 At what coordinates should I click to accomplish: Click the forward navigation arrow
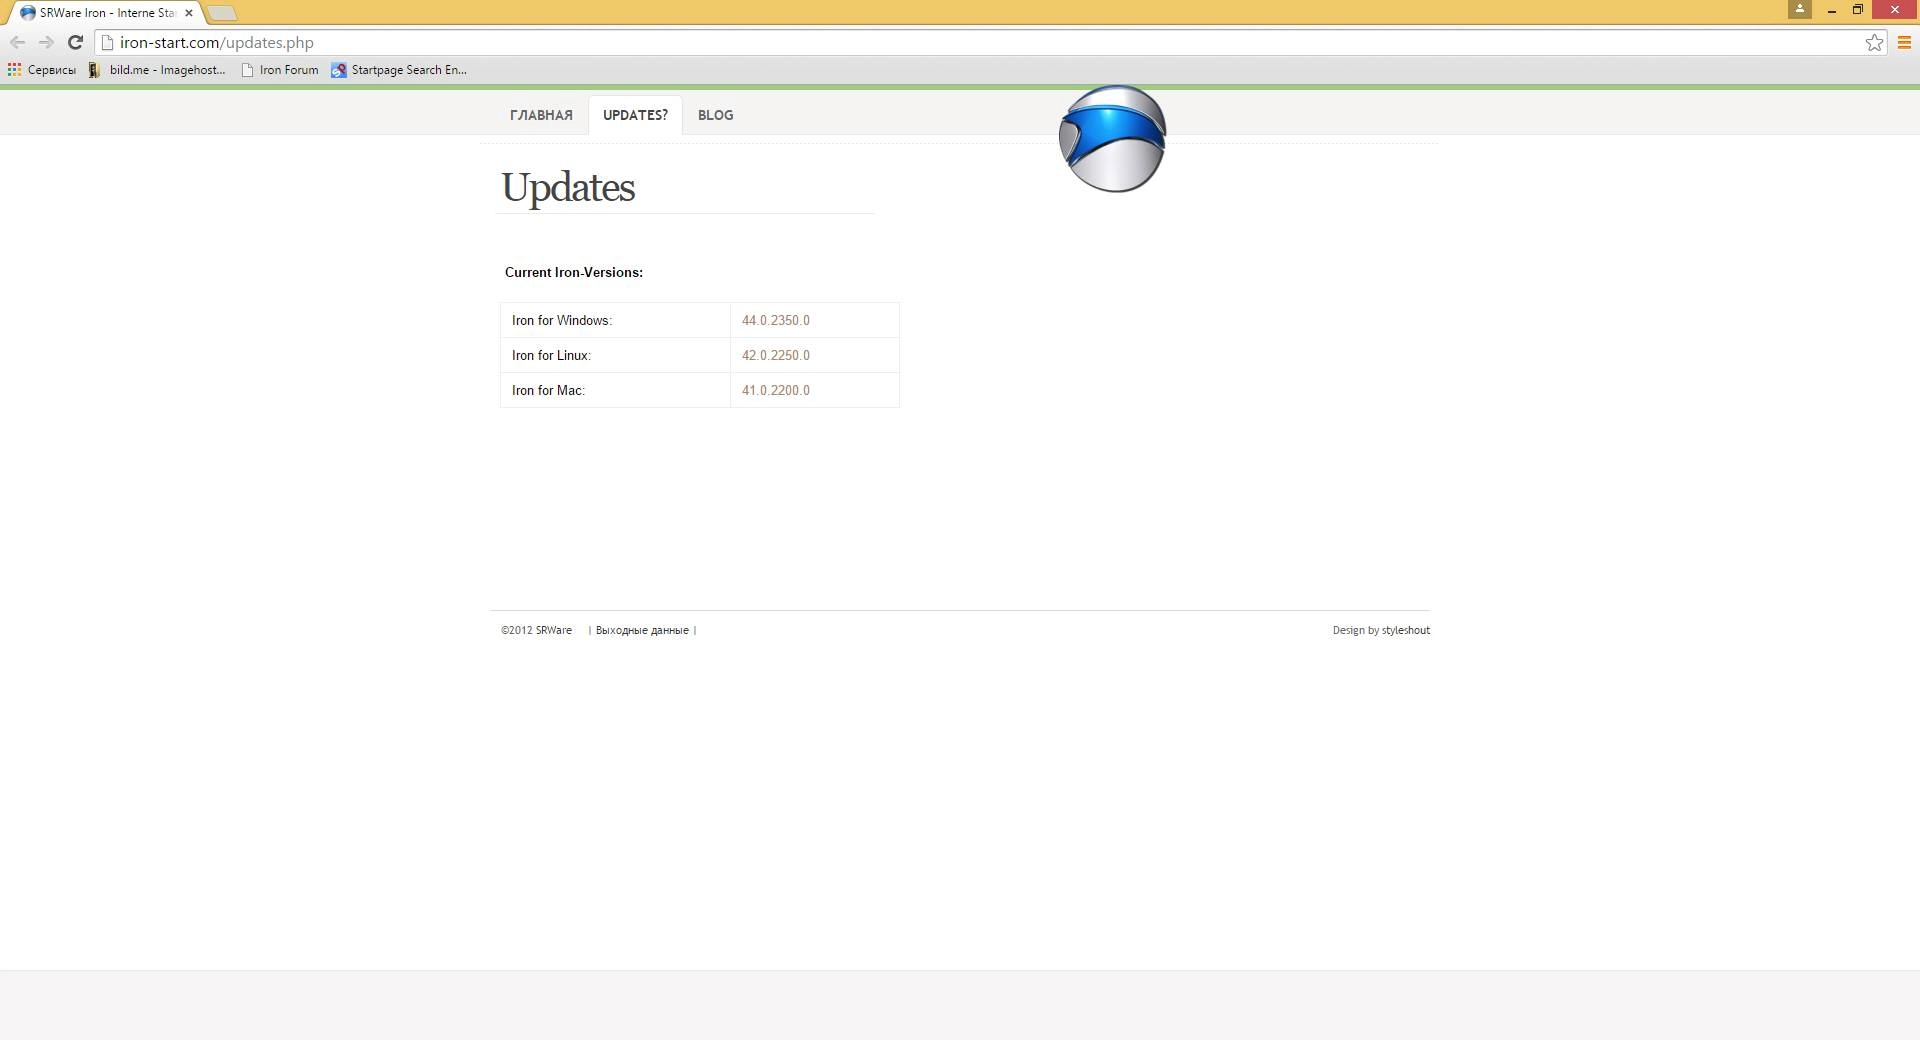(46, 42)
